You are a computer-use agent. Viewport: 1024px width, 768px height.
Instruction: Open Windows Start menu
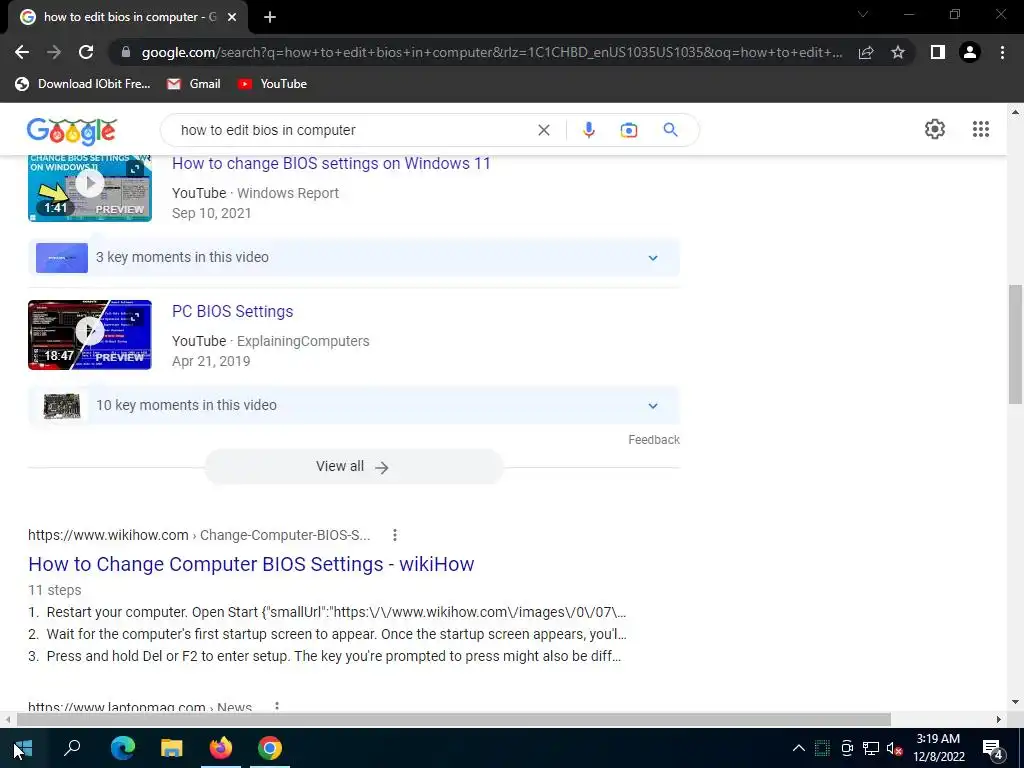coord(23,748)
